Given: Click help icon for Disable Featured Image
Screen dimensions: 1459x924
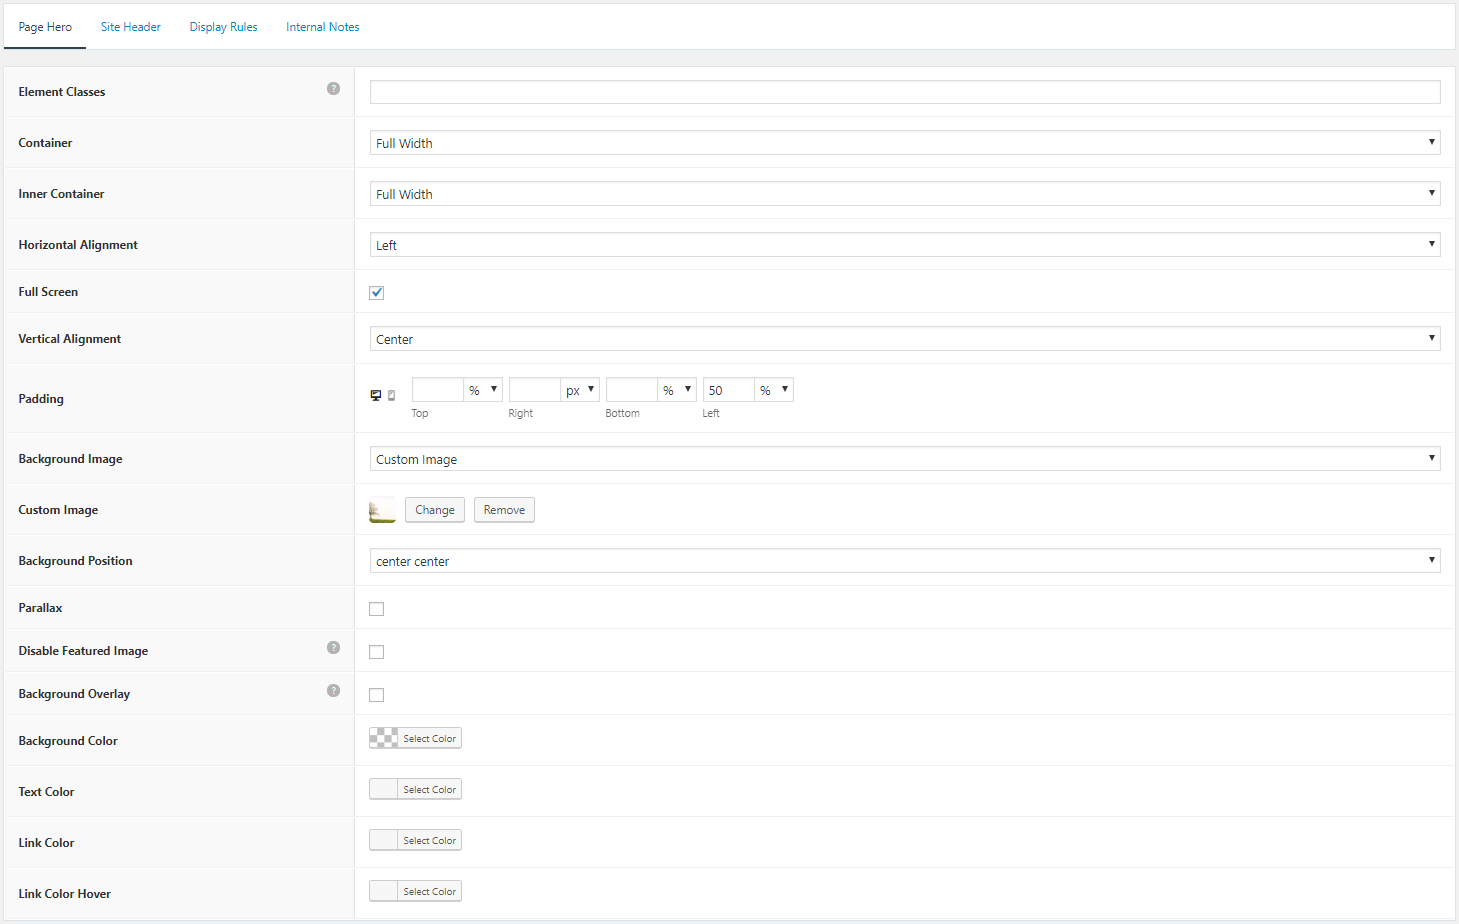Looking at the screenshot, I should pyautogui.click(x=333, y=648).
